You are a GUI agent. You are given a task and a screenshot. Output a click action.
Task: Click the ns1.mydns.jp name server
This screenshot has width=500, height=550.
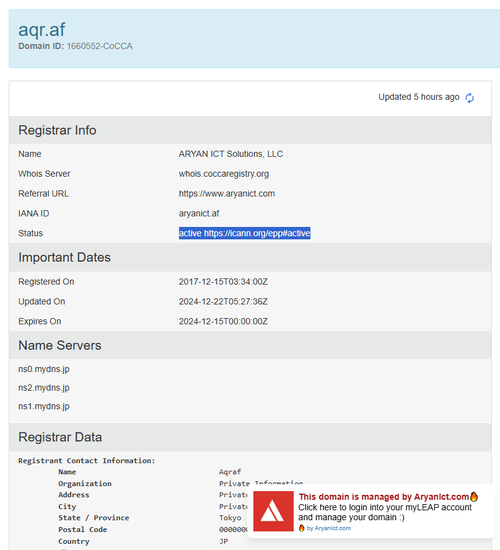pos(44,407)
